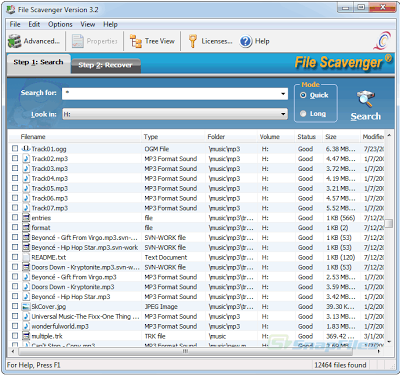Click the music icon of Track05.mp3

coord(26,188)
